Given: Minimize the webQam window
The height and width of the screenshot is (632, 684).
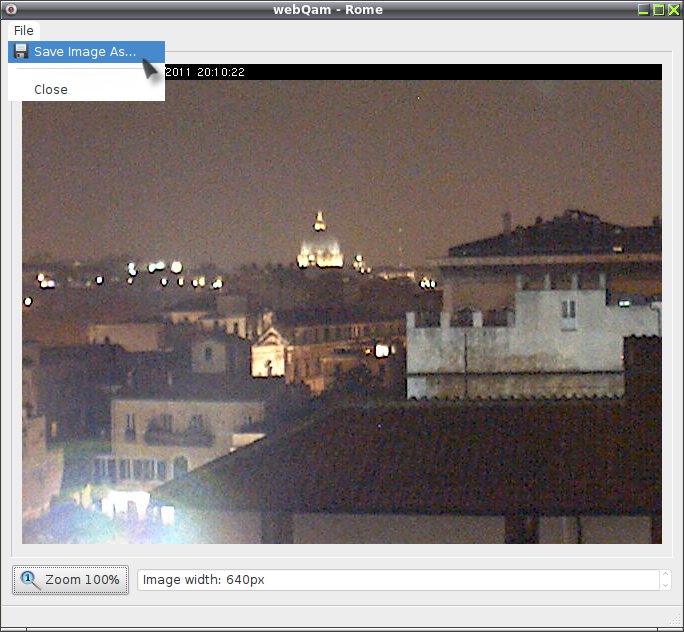Looking at the screenshot, I should (643, 10).
